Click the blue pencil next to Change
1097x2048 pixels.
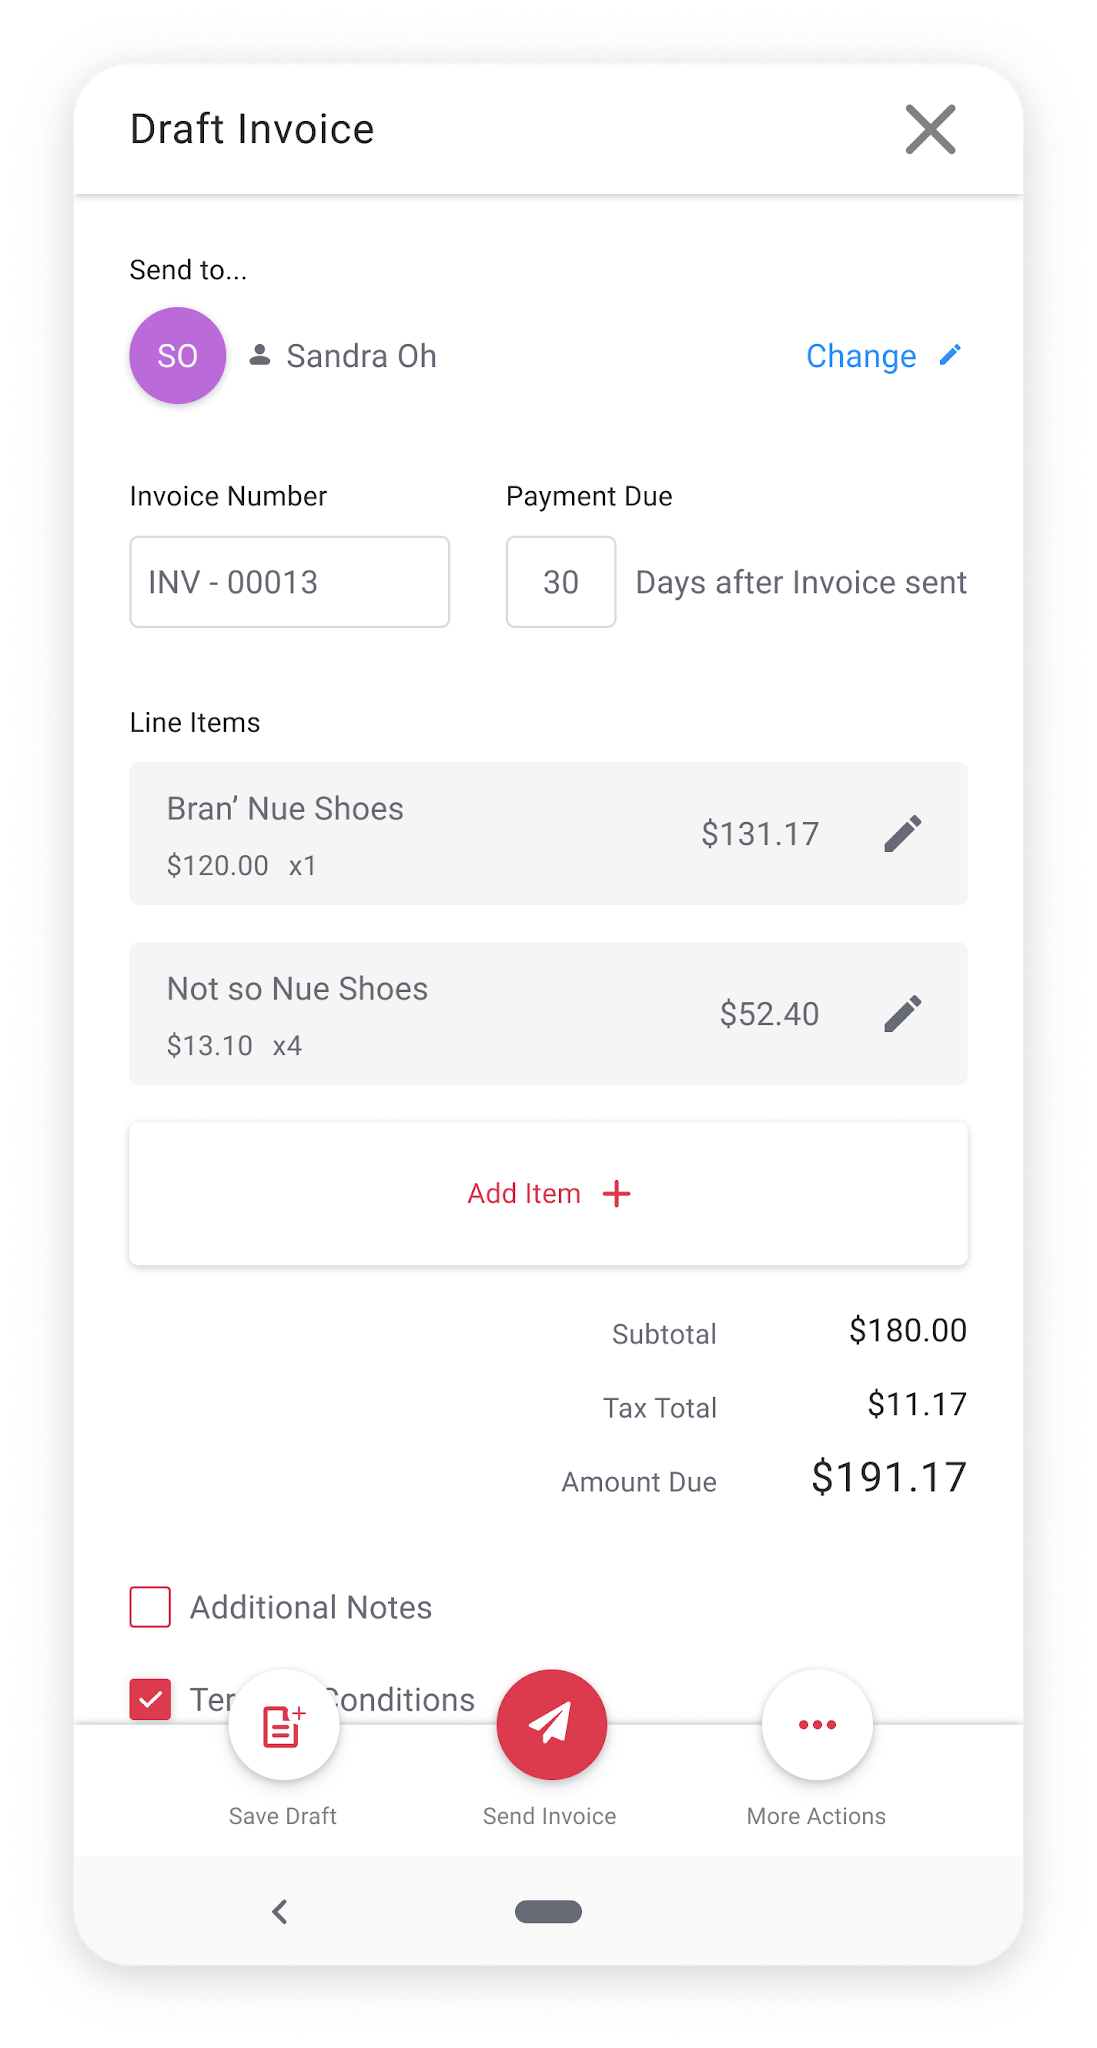[950, 355]
